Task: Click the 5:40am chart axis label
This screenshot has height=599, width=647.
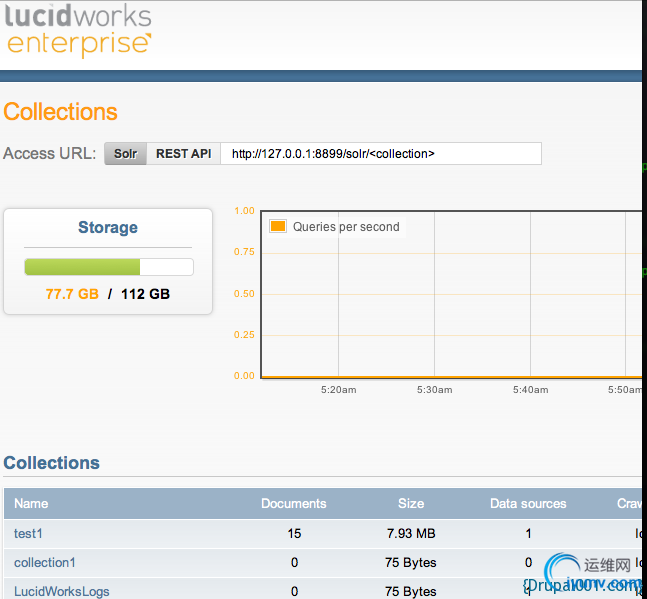Action: (x=531, y=390)
